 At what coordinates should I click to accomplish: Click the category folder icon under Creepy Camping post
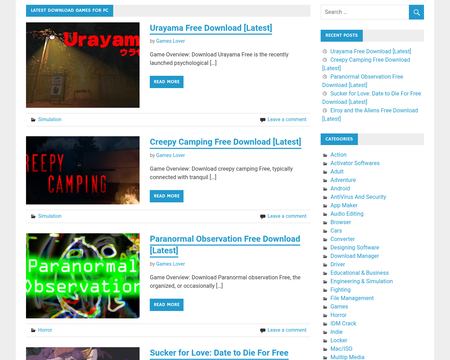33,216
